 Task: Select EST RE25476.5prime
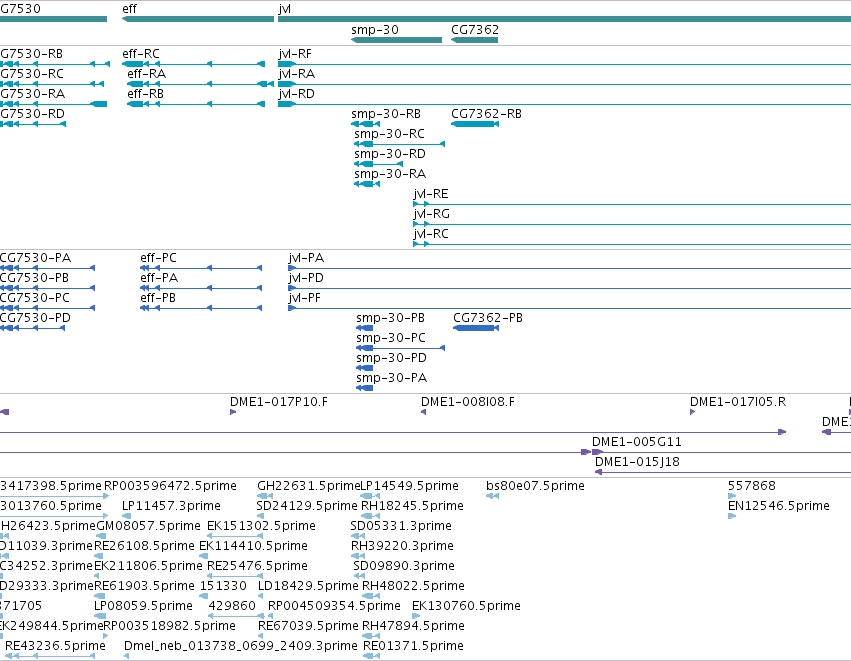pyautogui.click(x=236, y=577)
